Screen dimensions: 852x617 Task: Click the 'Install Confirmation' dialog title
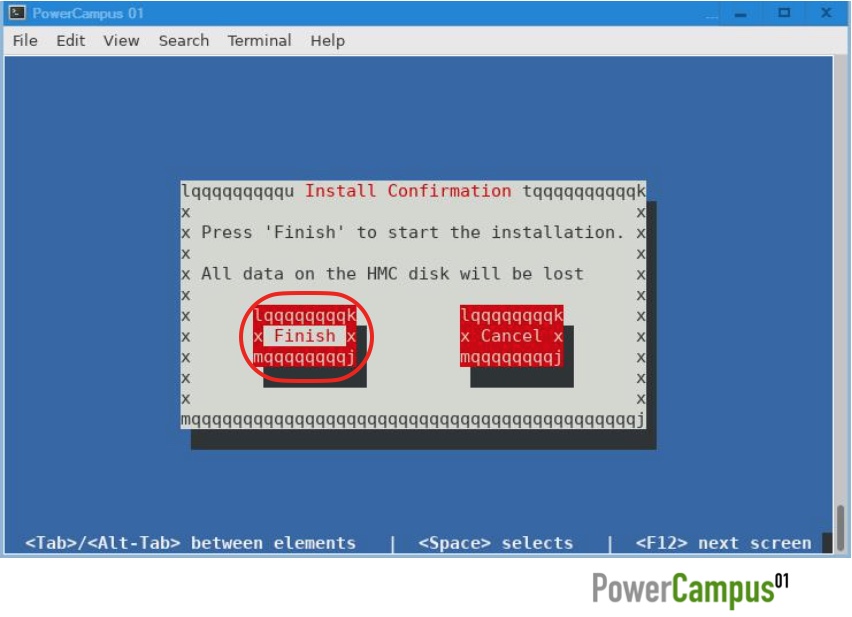[408, 191]
